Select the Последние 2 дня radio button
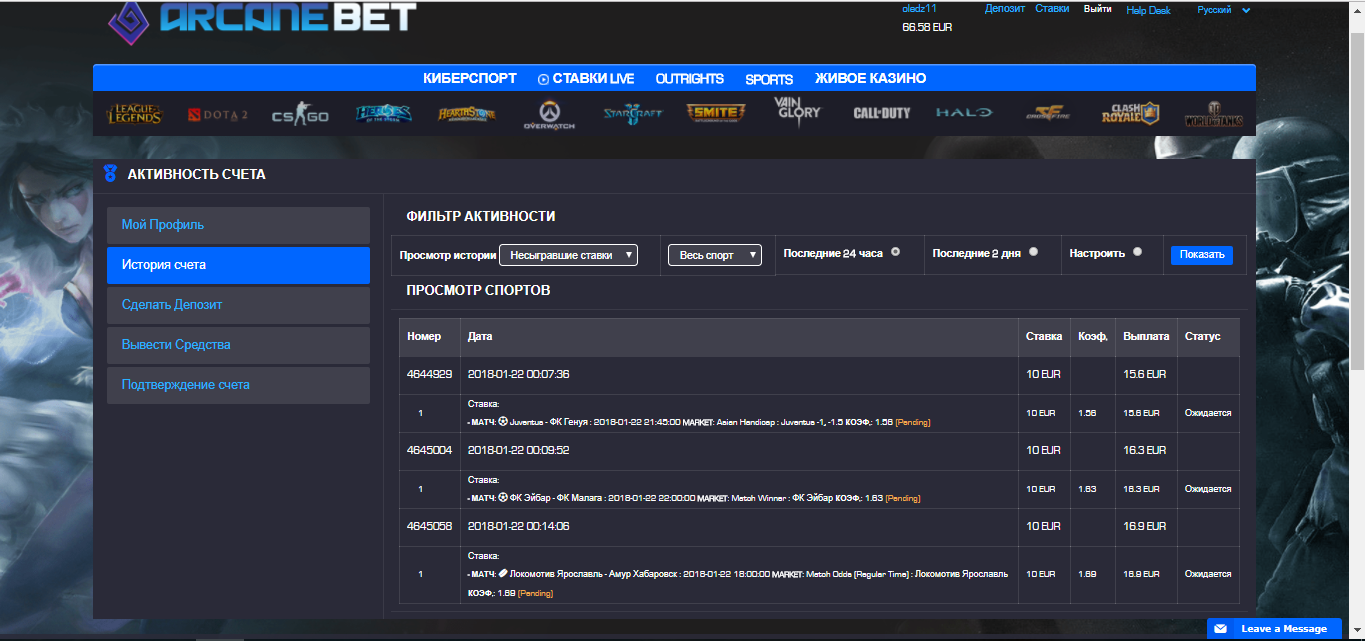Viewport: 1365px width, 641px height. point(1033,252)
